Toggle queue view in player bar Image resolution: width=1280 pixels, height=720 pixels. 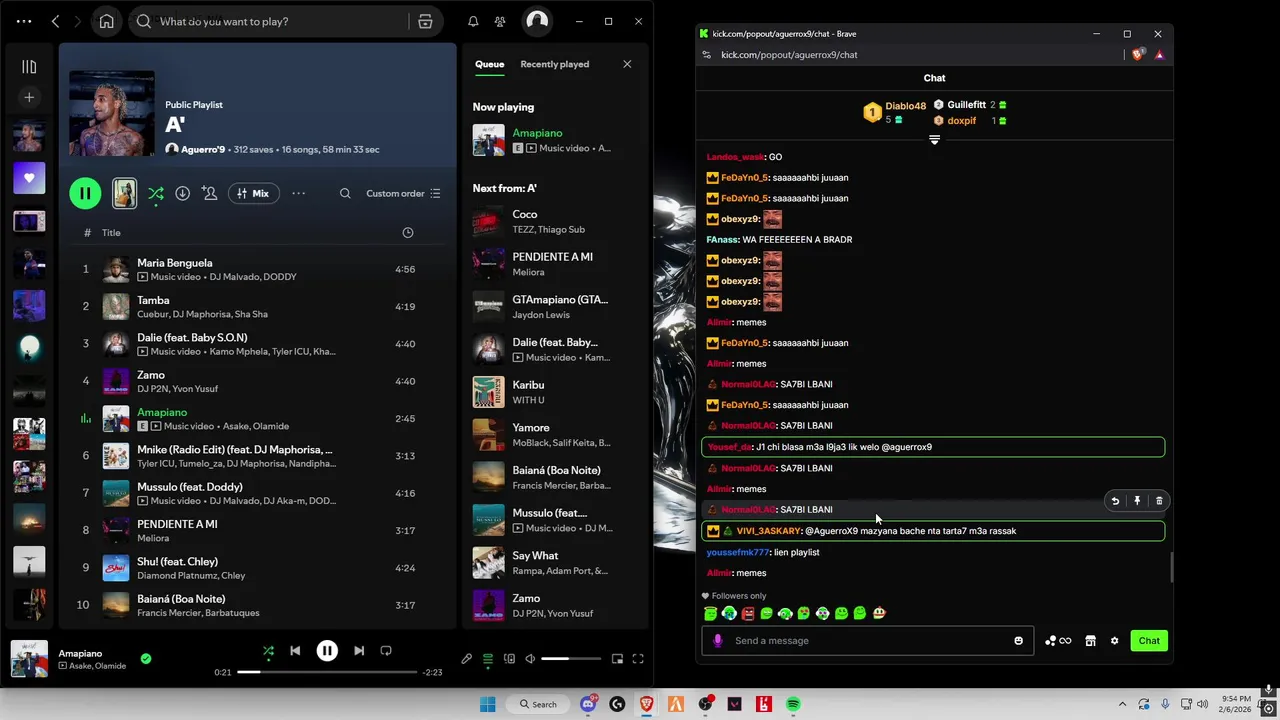pyautogui.click(x=488, y=659)
